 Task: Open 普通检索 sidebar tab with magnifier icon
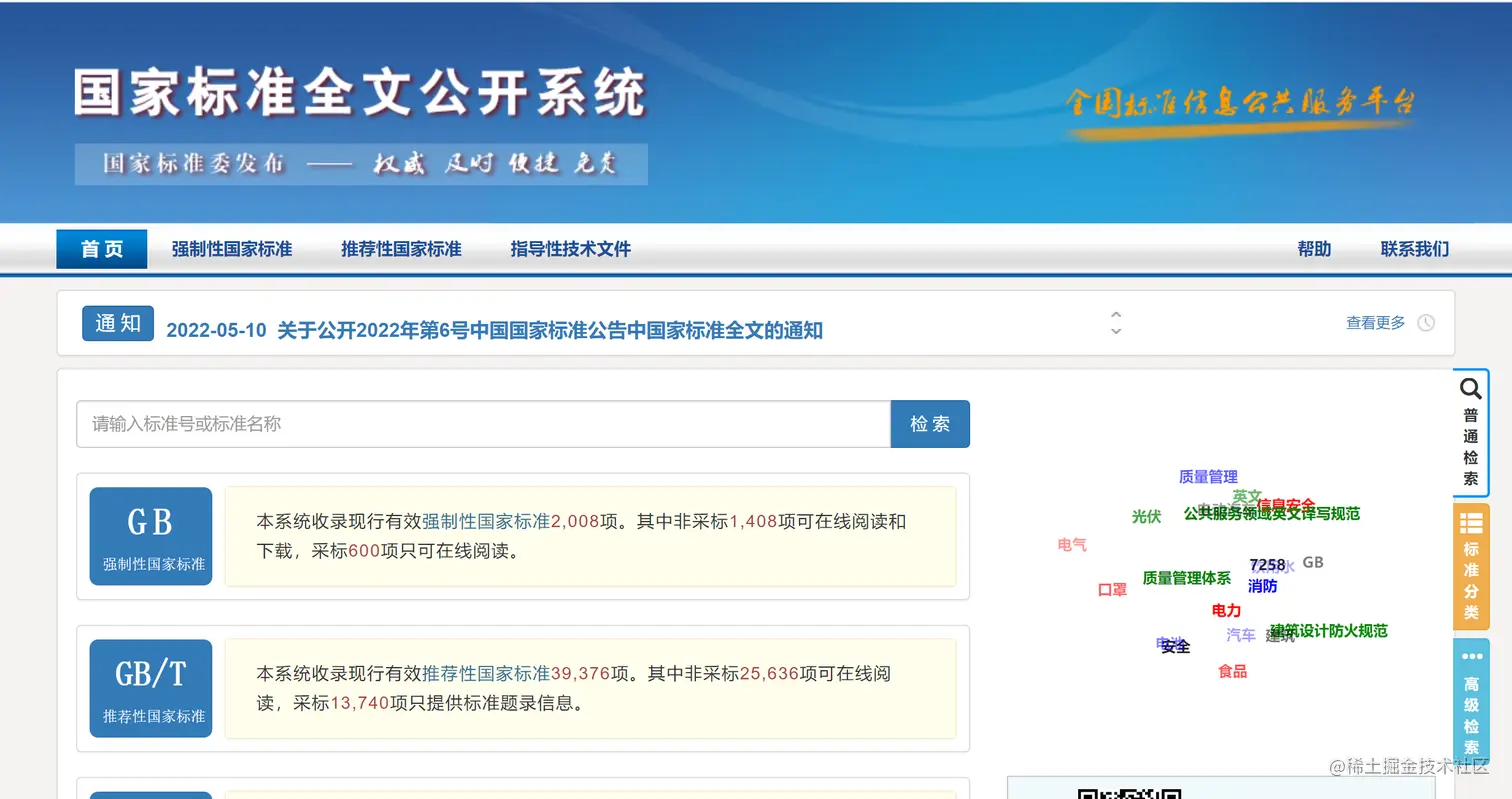point(1470,432)
